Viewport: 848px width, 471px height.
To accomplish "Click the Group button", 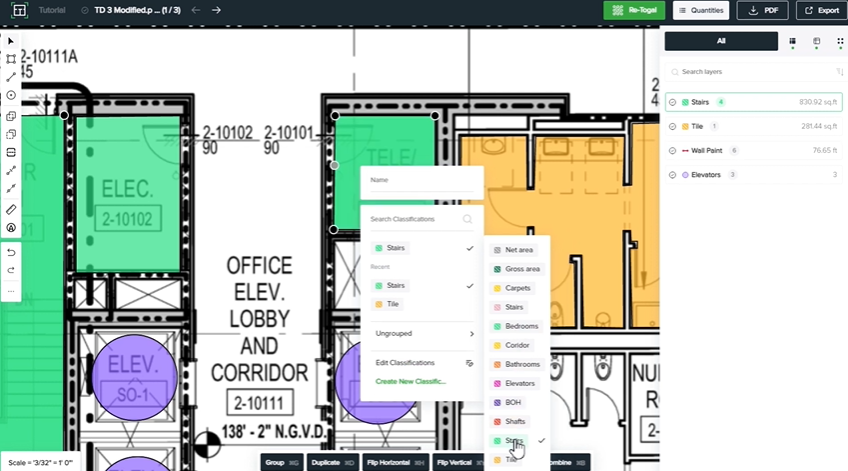I will [x=282, y=462].
